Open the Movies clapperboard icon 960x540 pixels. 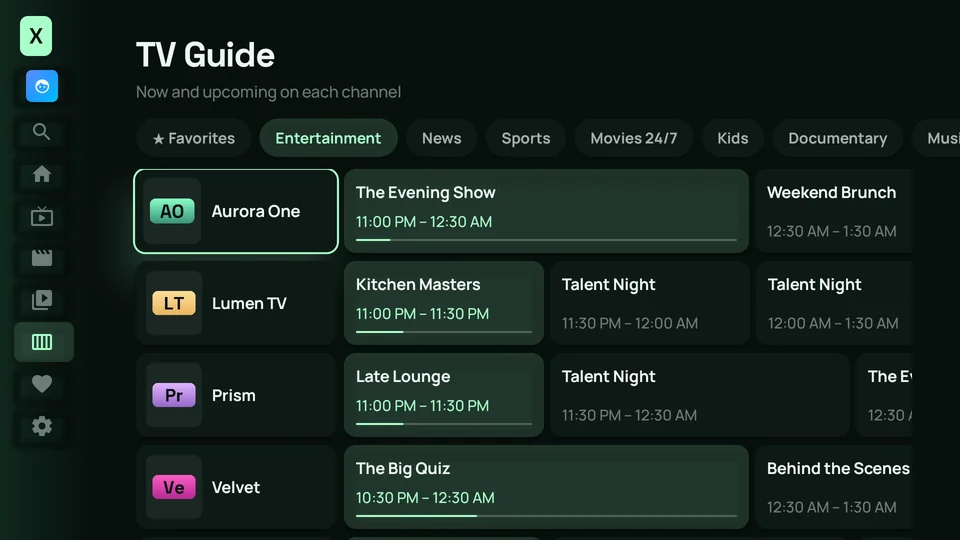coord(42,258)
